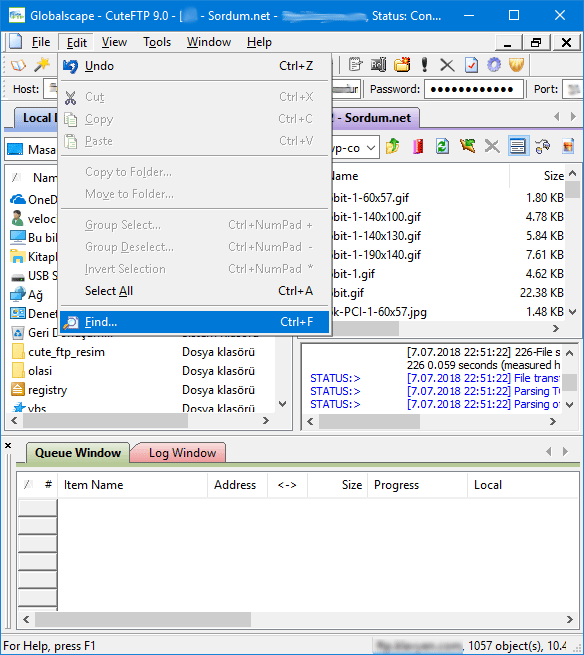
Task: Click the Address column header in queue
Action: pos(237,485)
